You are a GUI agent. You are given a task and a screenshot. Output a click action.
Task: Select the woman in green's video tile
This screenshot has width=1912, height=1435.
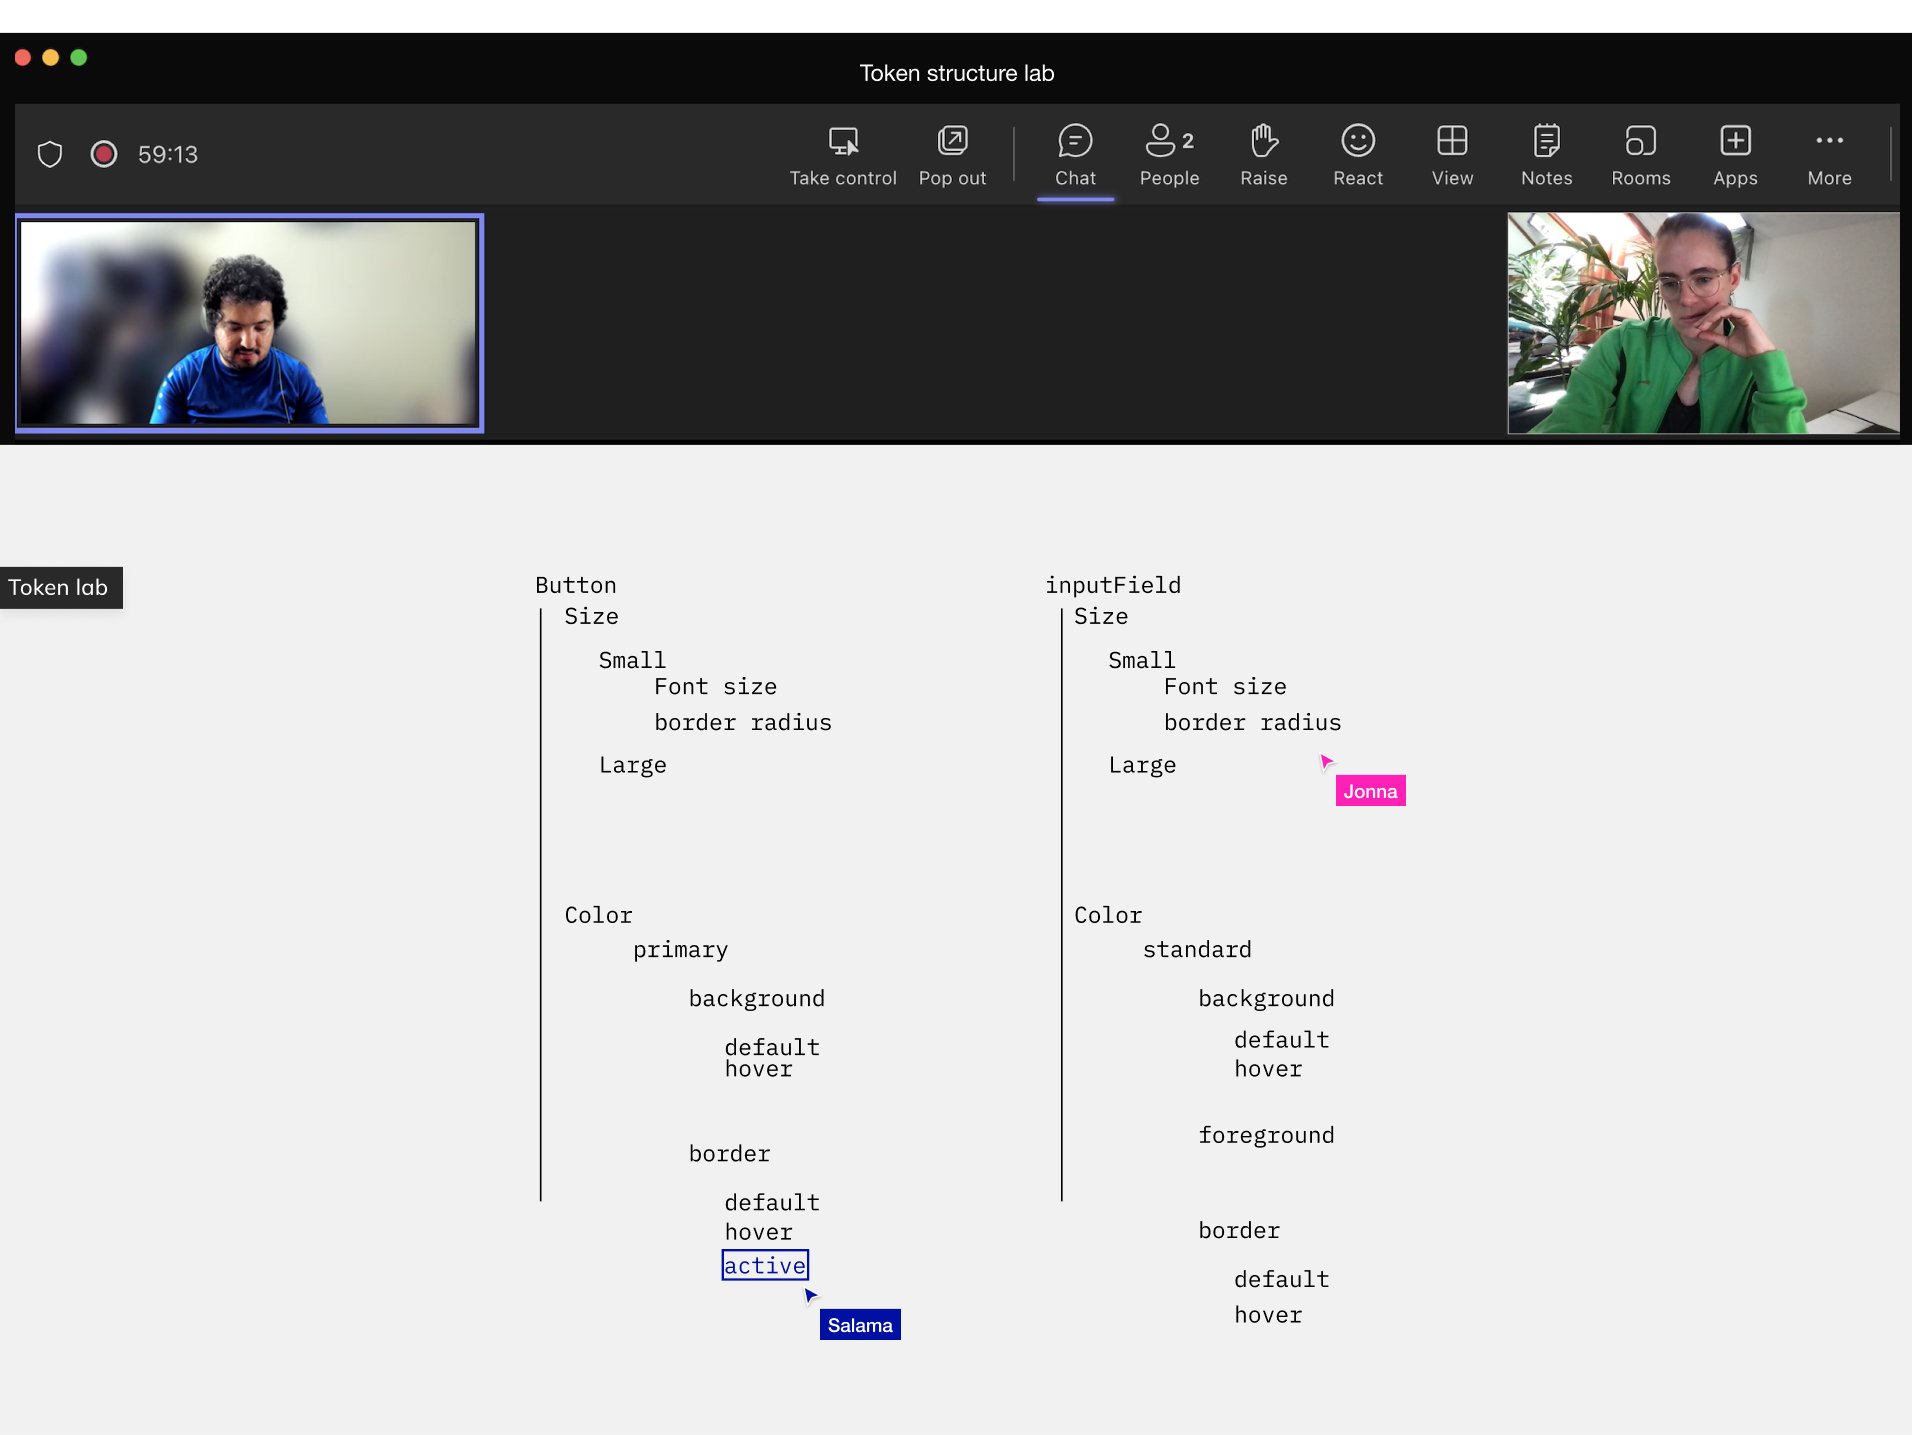tap(1703, 323)
